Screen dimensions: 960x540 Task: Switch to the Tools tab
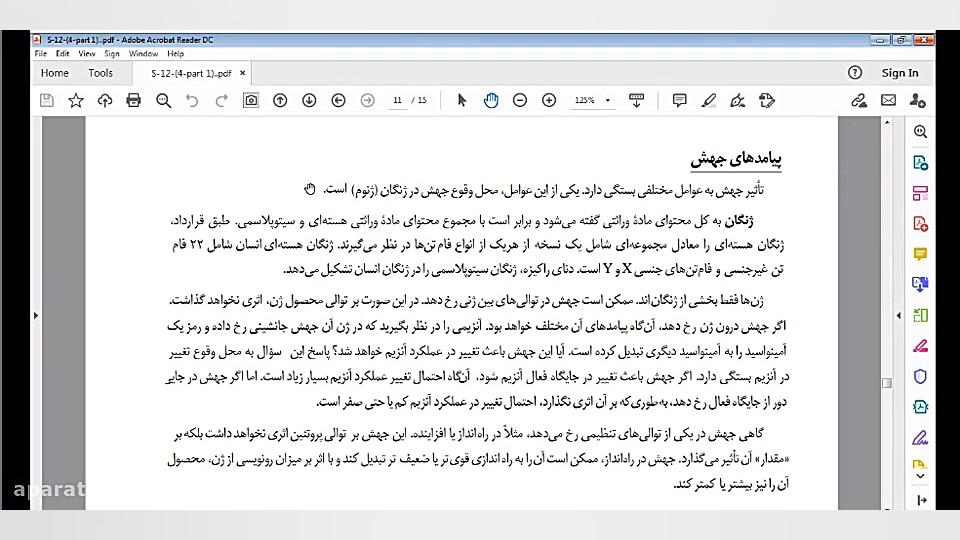(x=100, y=73)
